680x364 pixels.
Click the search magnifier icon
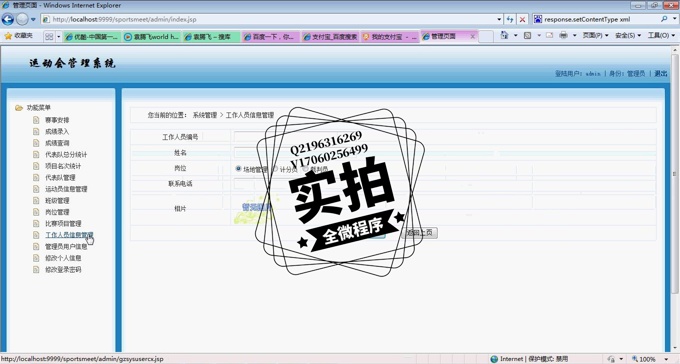pos(664,19)
